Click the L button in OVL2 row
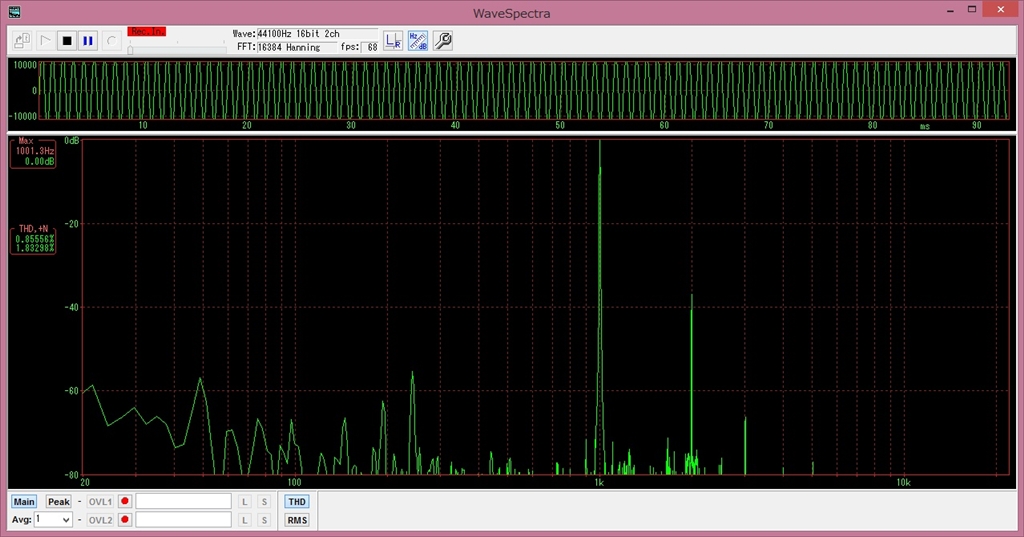The height and width of the screenshot is (537, 1024). click(244, 520)
